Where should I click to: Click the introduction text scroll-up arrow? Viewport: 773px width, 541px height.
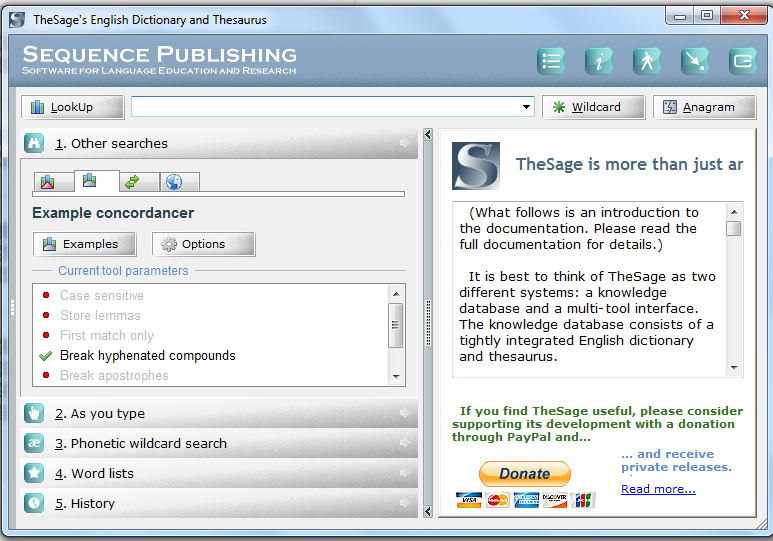pyautogui.click(x=734, y=212)
